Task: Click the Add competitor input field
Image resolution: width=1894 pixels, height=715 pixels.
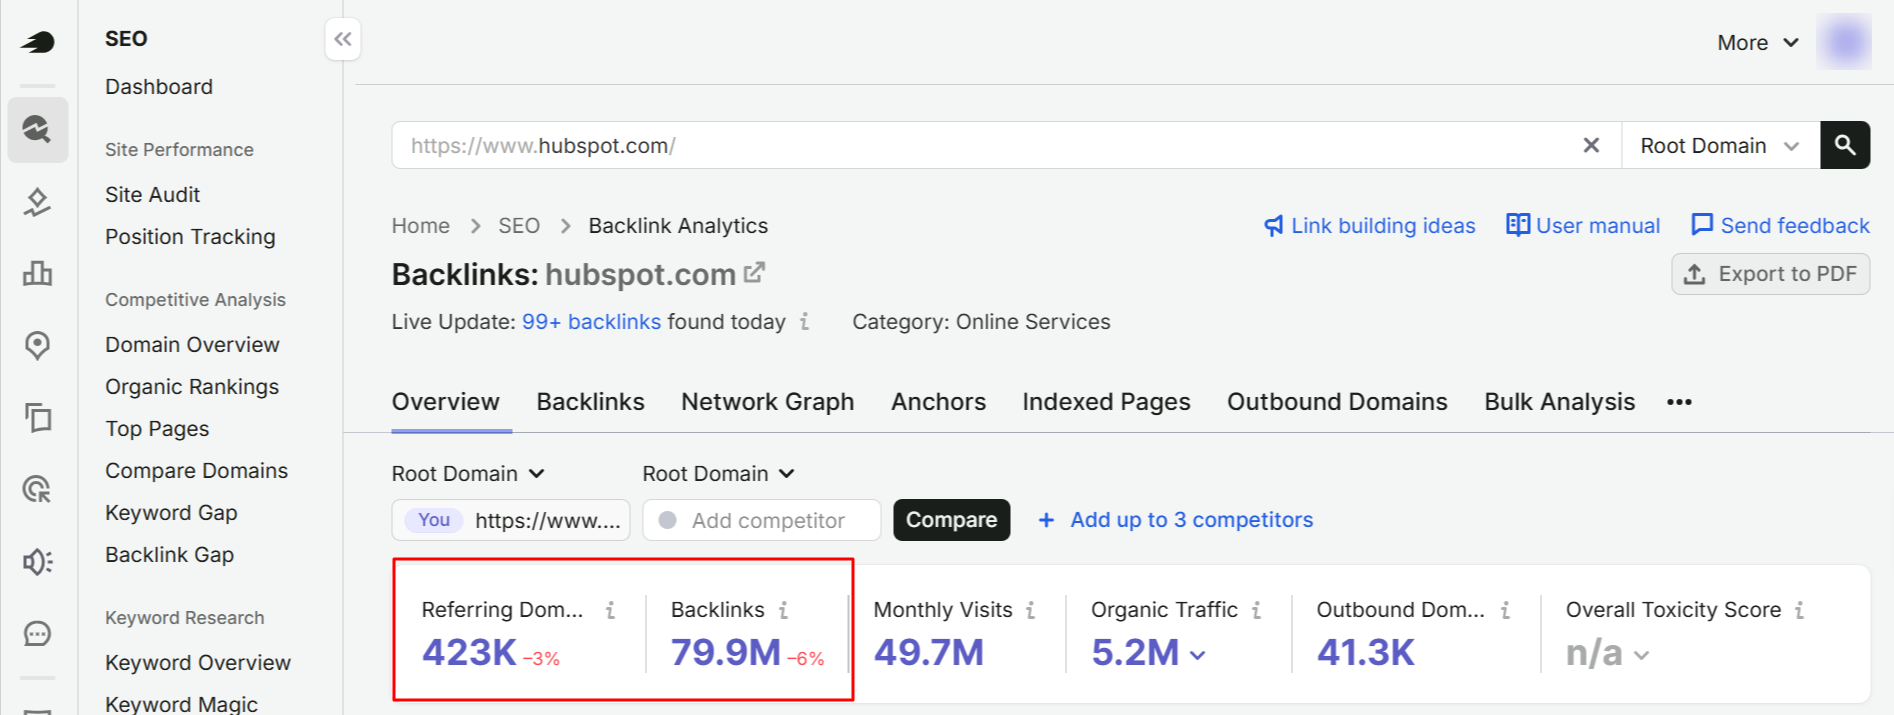Action: [761, 520]
